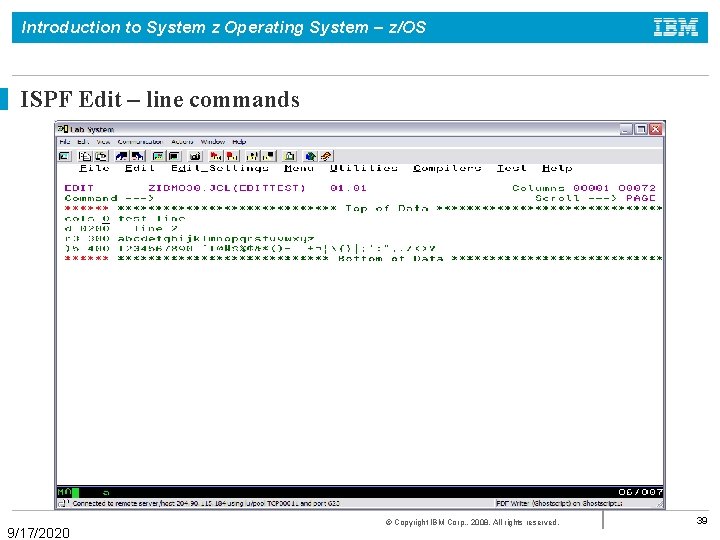Open ISPF Menu action bar choice
720x540 pixels.
pos(299,168)
